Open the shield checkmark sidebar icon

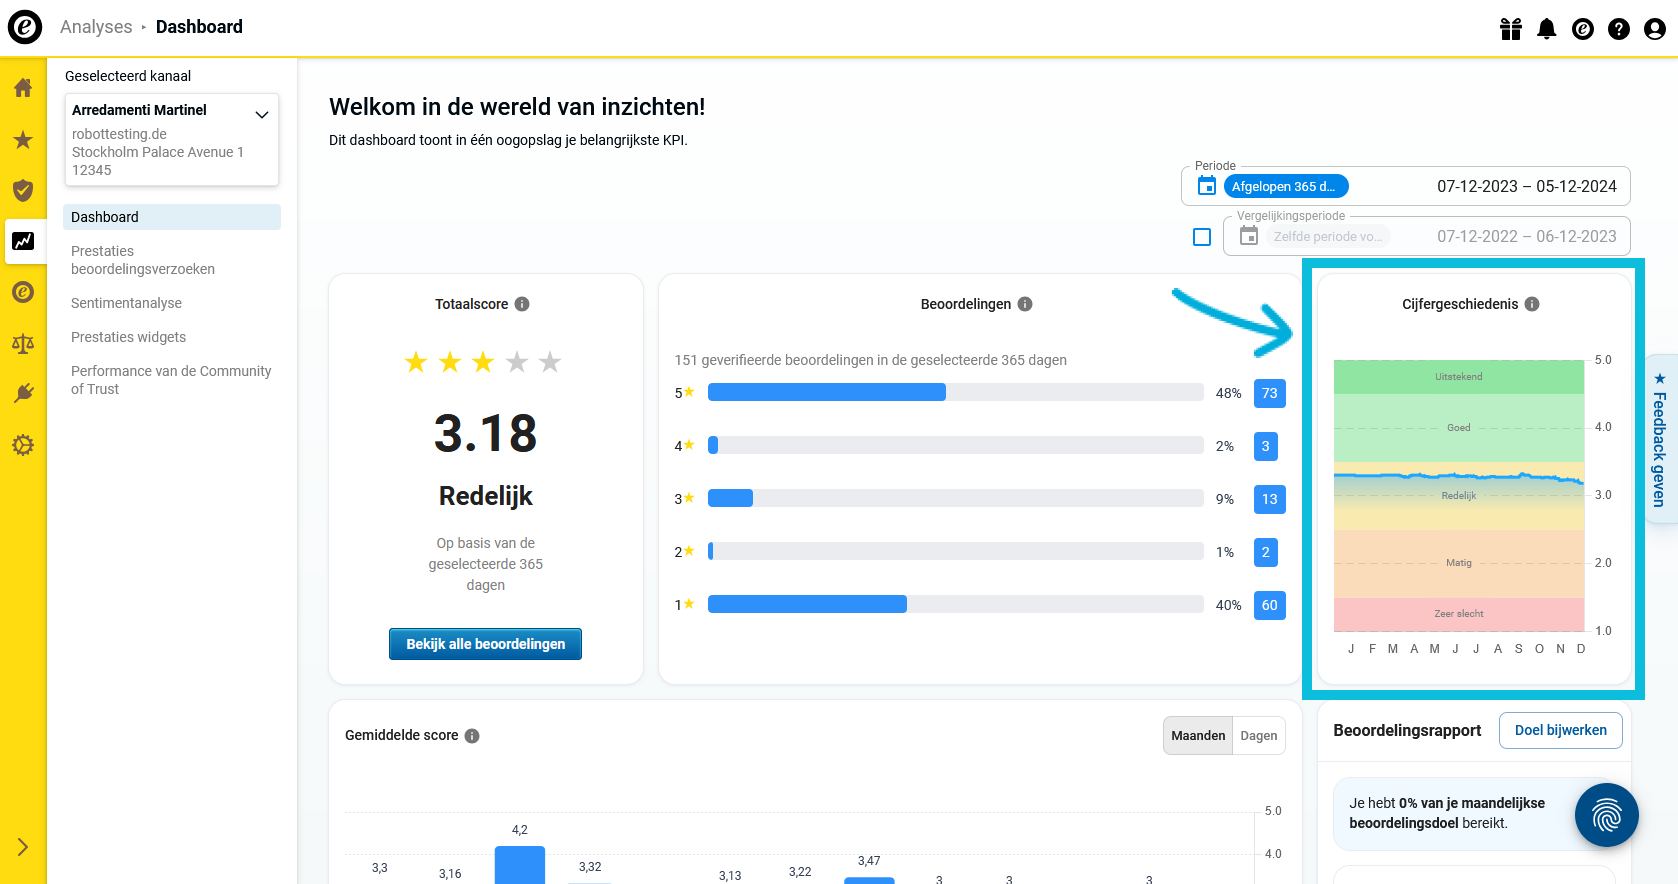(x=23, y=190)
